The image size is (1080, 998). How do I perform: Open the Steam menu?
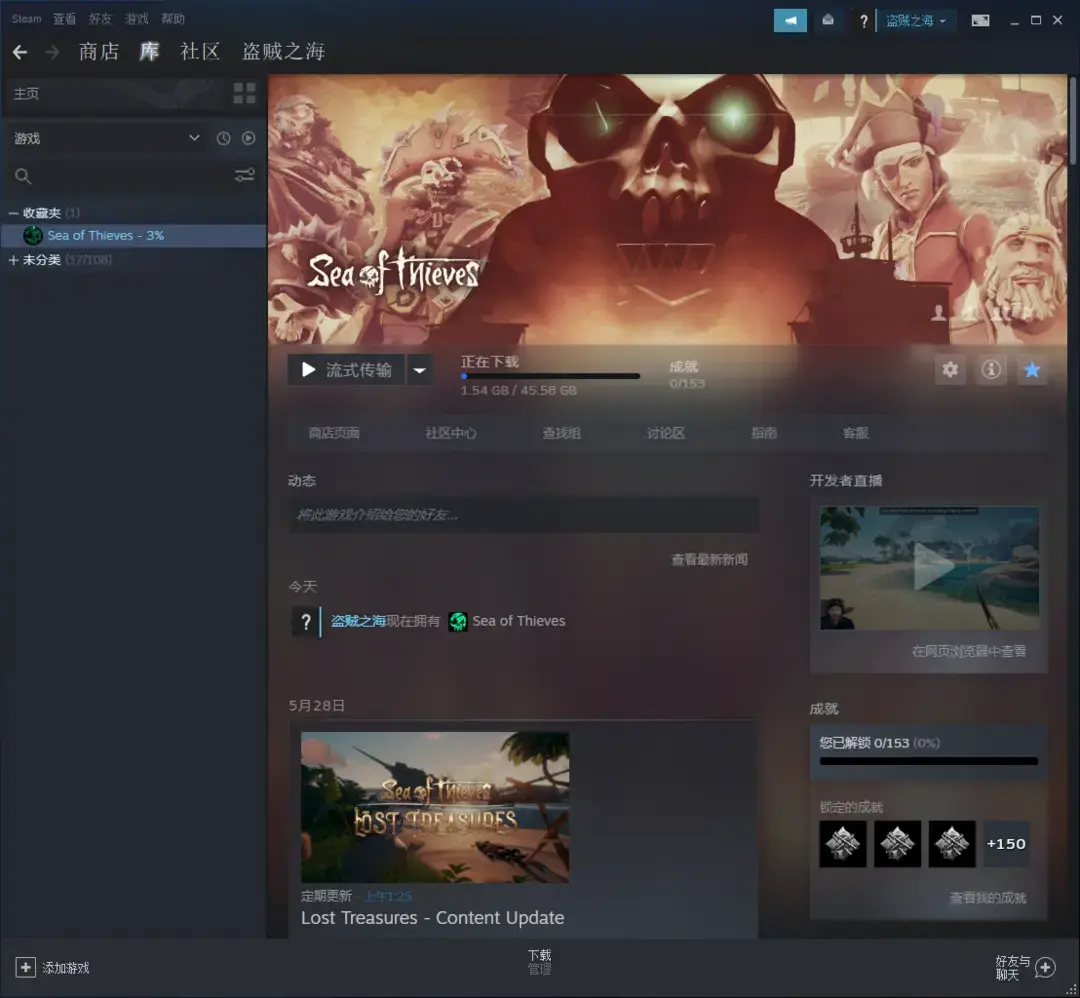tap(26, 19)
